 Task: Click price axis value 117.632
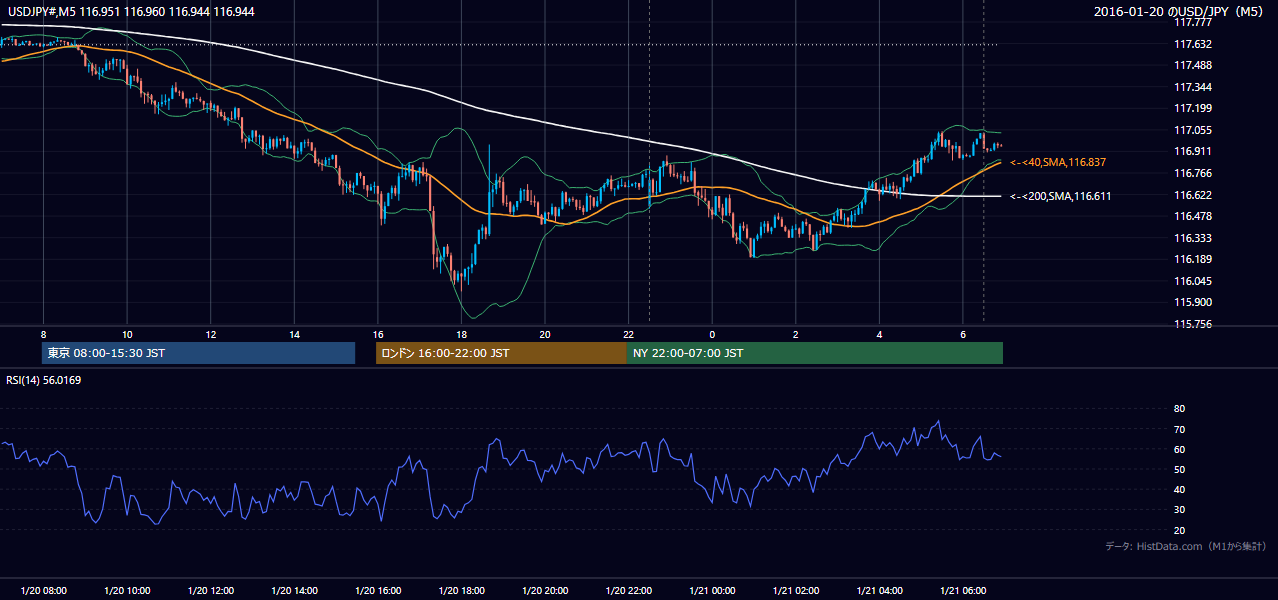[x=1194, y=44]
